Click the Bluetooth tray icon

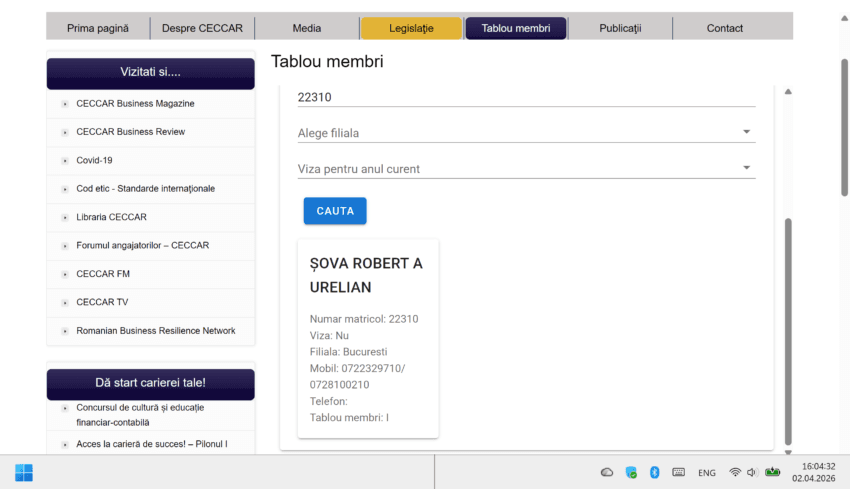pos(654,472)
